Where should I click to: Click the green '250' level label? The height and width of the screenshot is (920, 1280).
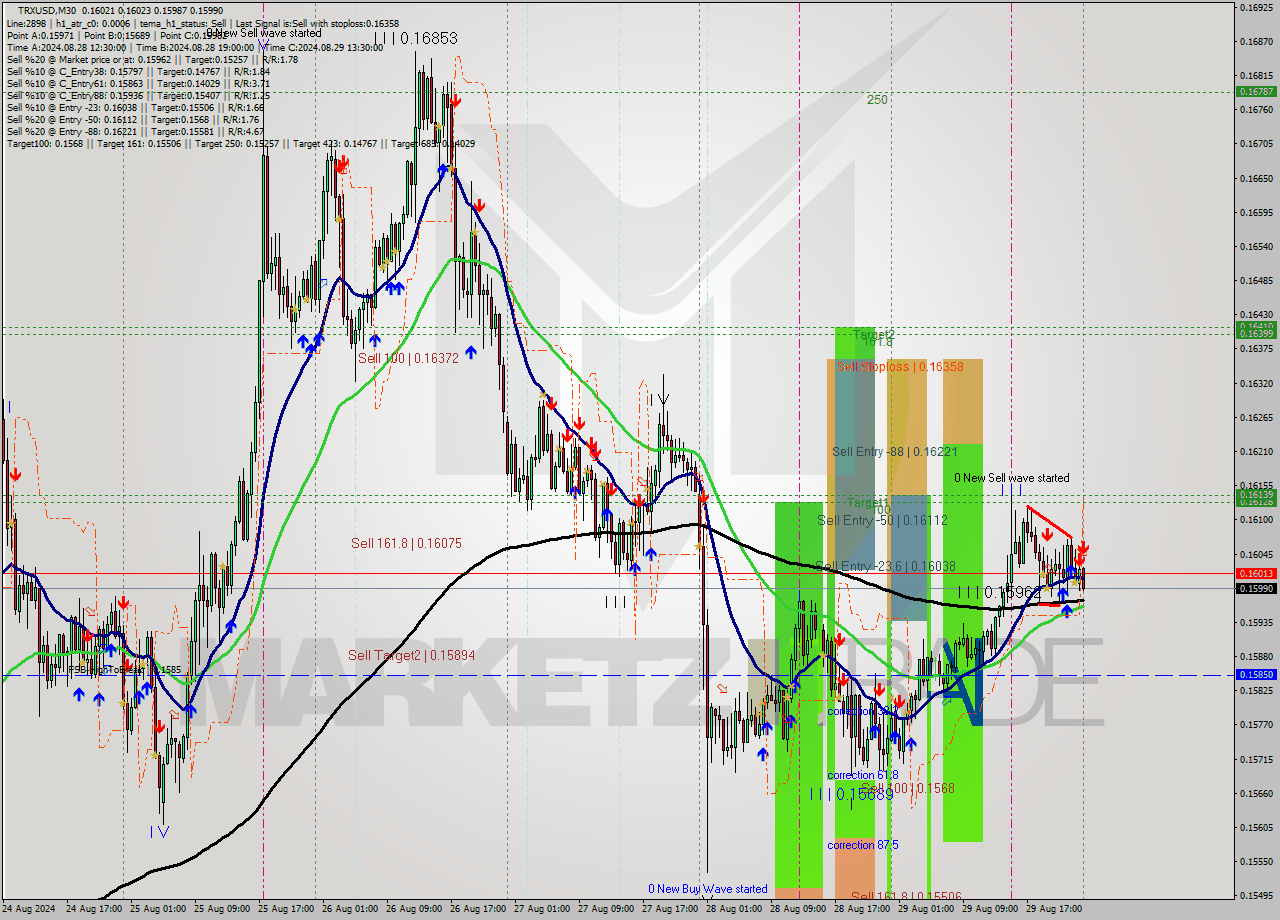(877, 100)
